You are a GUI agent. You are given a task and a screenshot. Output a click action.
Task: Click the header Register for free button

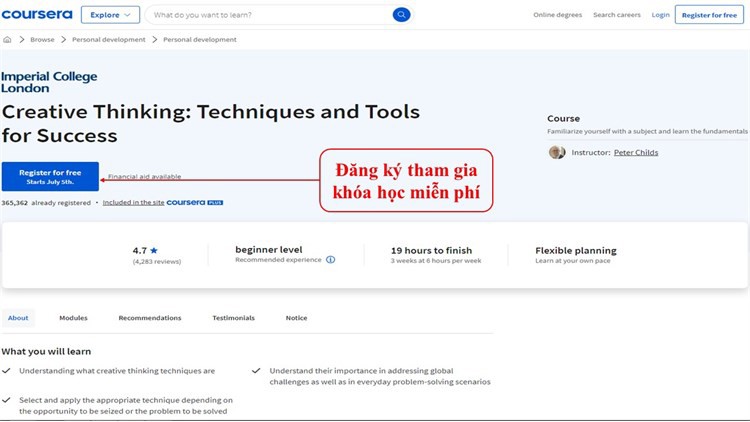pos(709,15)
